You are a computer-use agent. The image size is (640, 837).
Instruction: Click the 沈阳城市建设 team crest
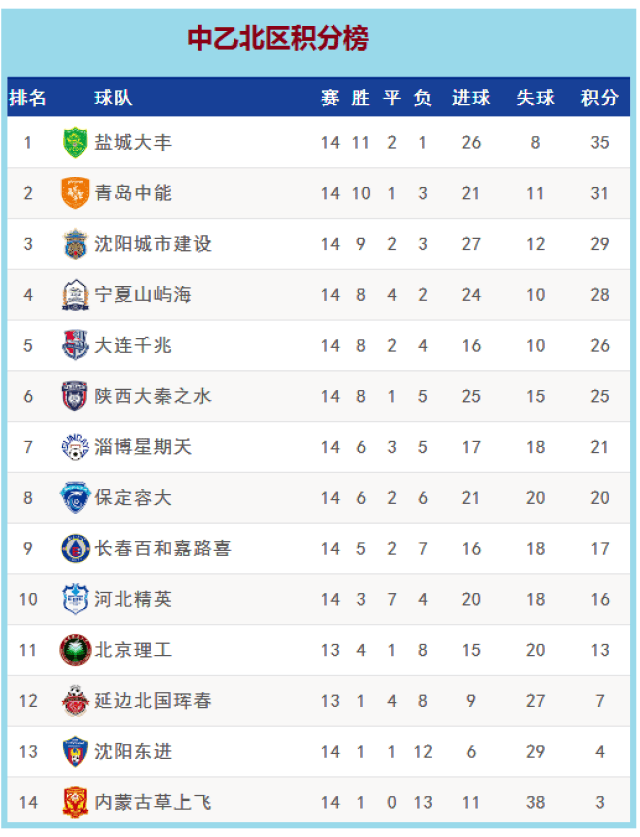pos(75,244)
